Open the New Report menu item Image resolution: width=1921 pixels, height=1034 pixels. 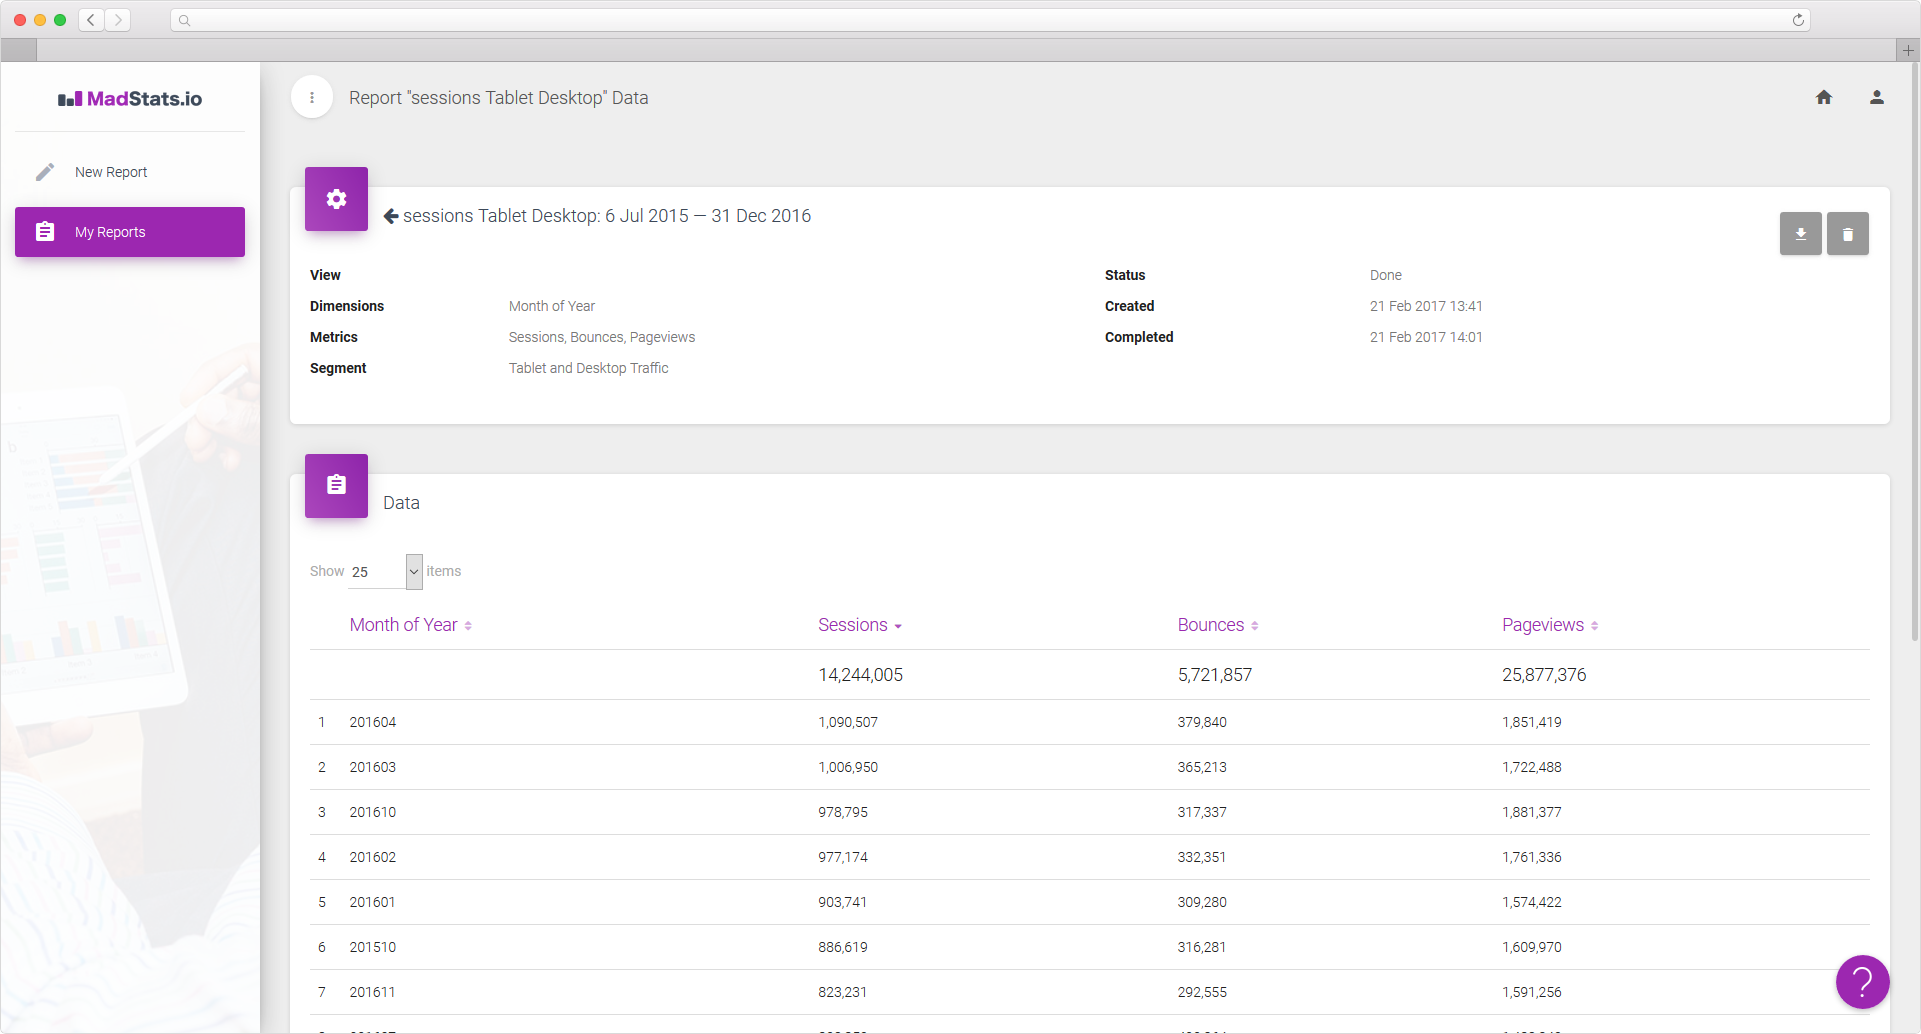(x=111, y=172)
